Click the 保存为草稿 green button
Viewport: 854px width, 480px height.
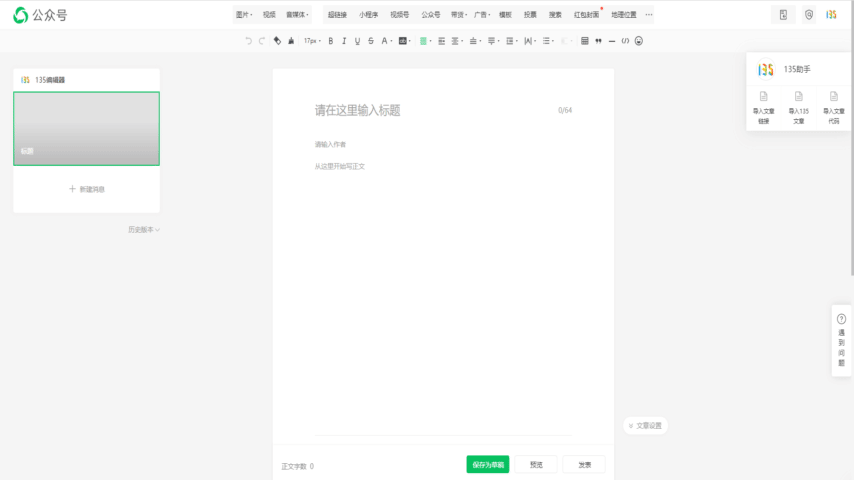click(x=487, y=465)
